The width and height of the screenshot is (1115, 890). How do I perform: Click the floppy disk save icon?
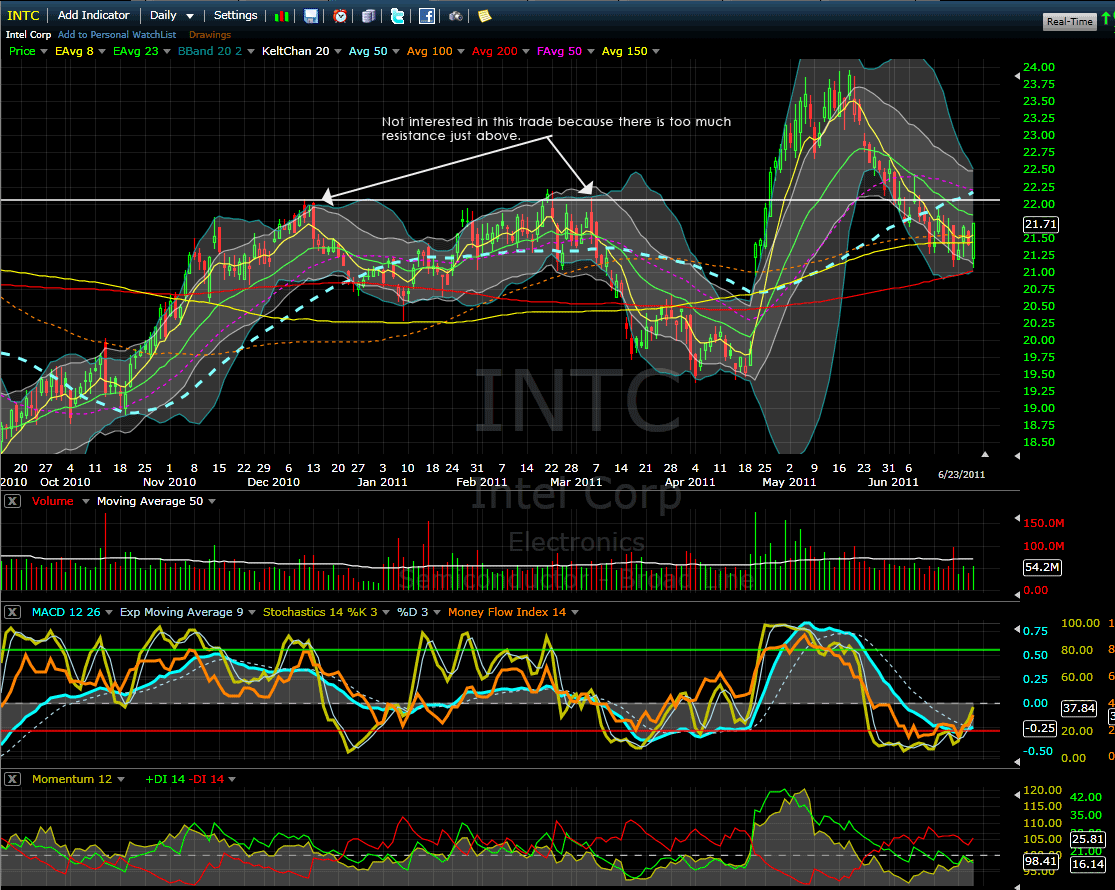tap(311, 16)
